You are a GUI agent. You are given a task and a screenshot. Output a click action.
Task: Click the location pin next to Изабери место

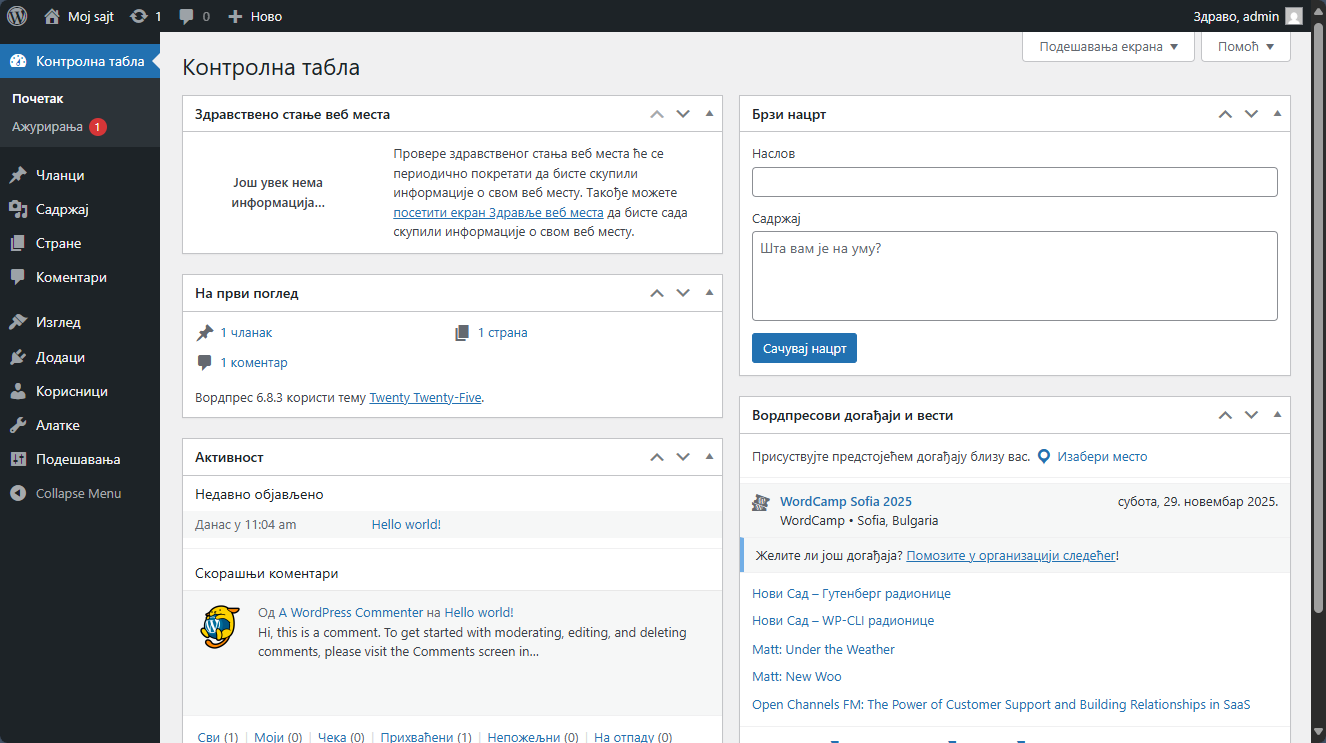[1043, 456]
